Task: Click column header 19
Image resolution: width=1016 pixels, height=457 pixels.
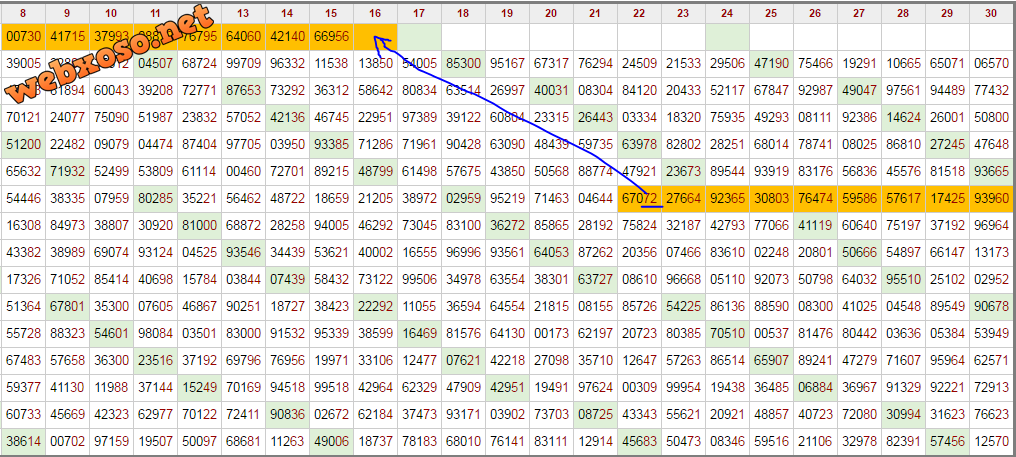Action: pyautogui.click(x=507, y=13)
